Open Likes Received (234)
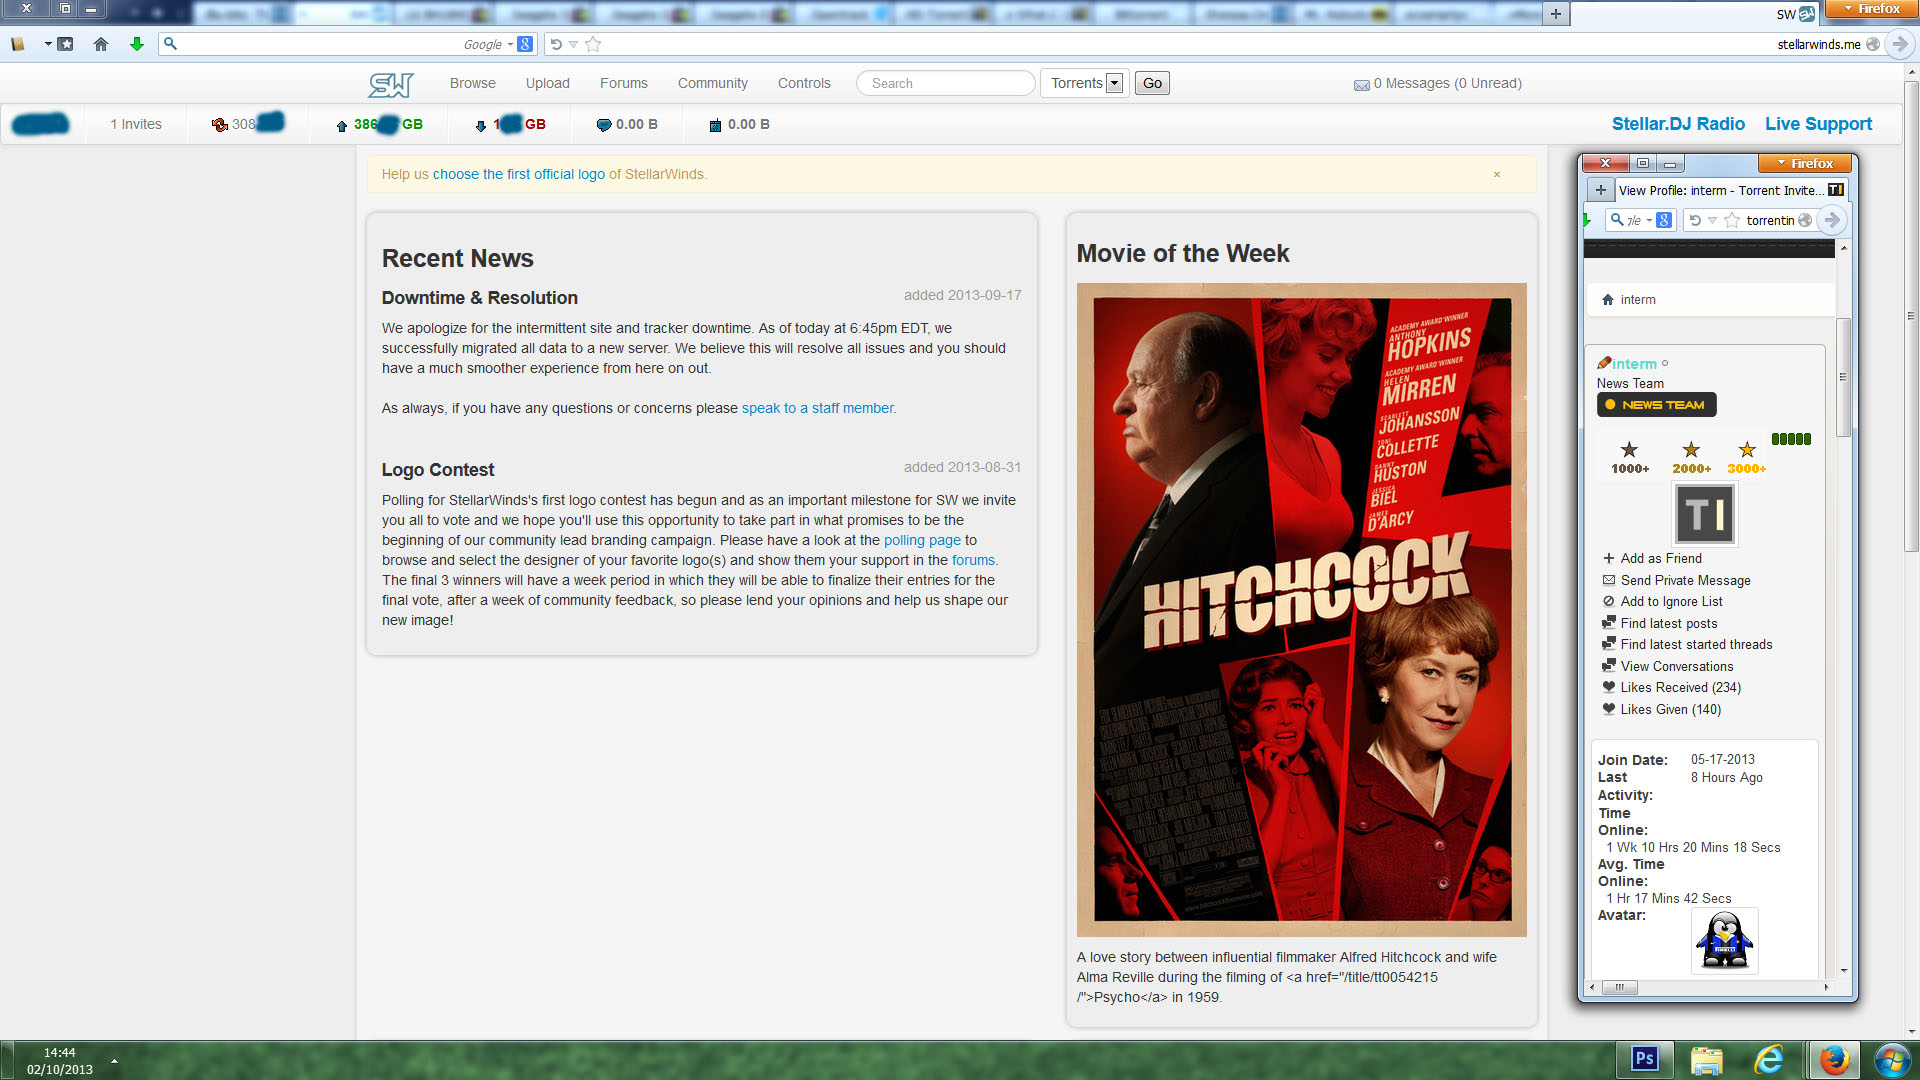1920x1080 pixels. click(x=1680, y=688)
